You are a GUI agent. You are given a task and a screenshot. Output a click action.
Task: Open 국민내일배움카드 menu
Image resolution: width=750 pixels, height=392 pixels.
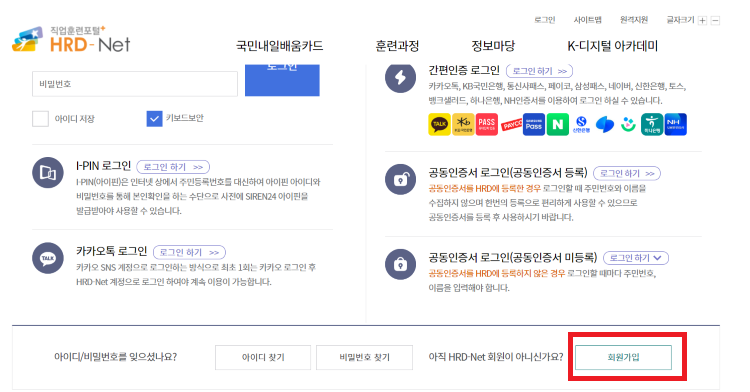click(x=279, y=46)
